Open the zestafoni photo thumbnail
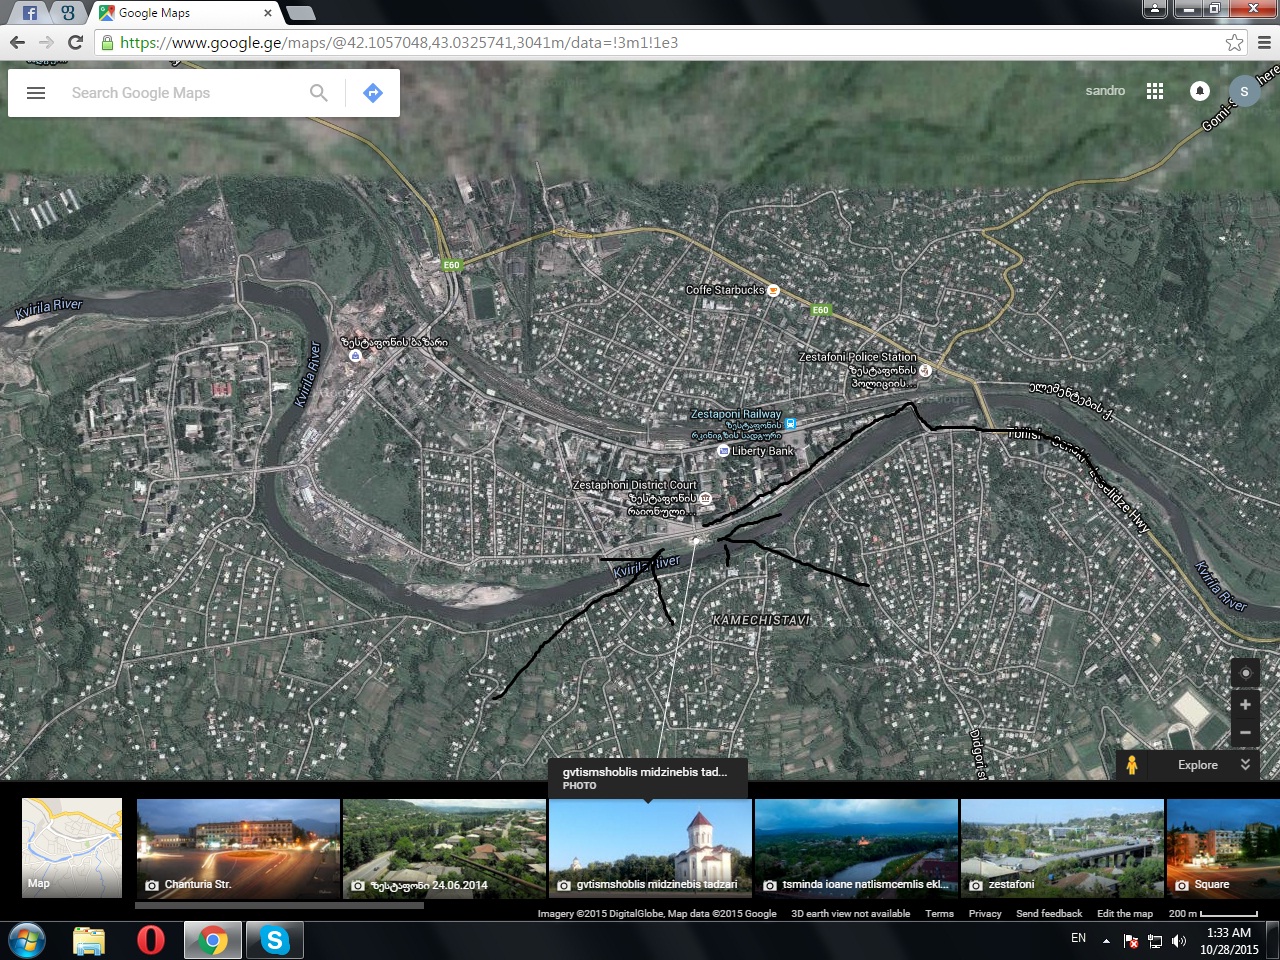 pyautogui.click(x=1062, y=848)
